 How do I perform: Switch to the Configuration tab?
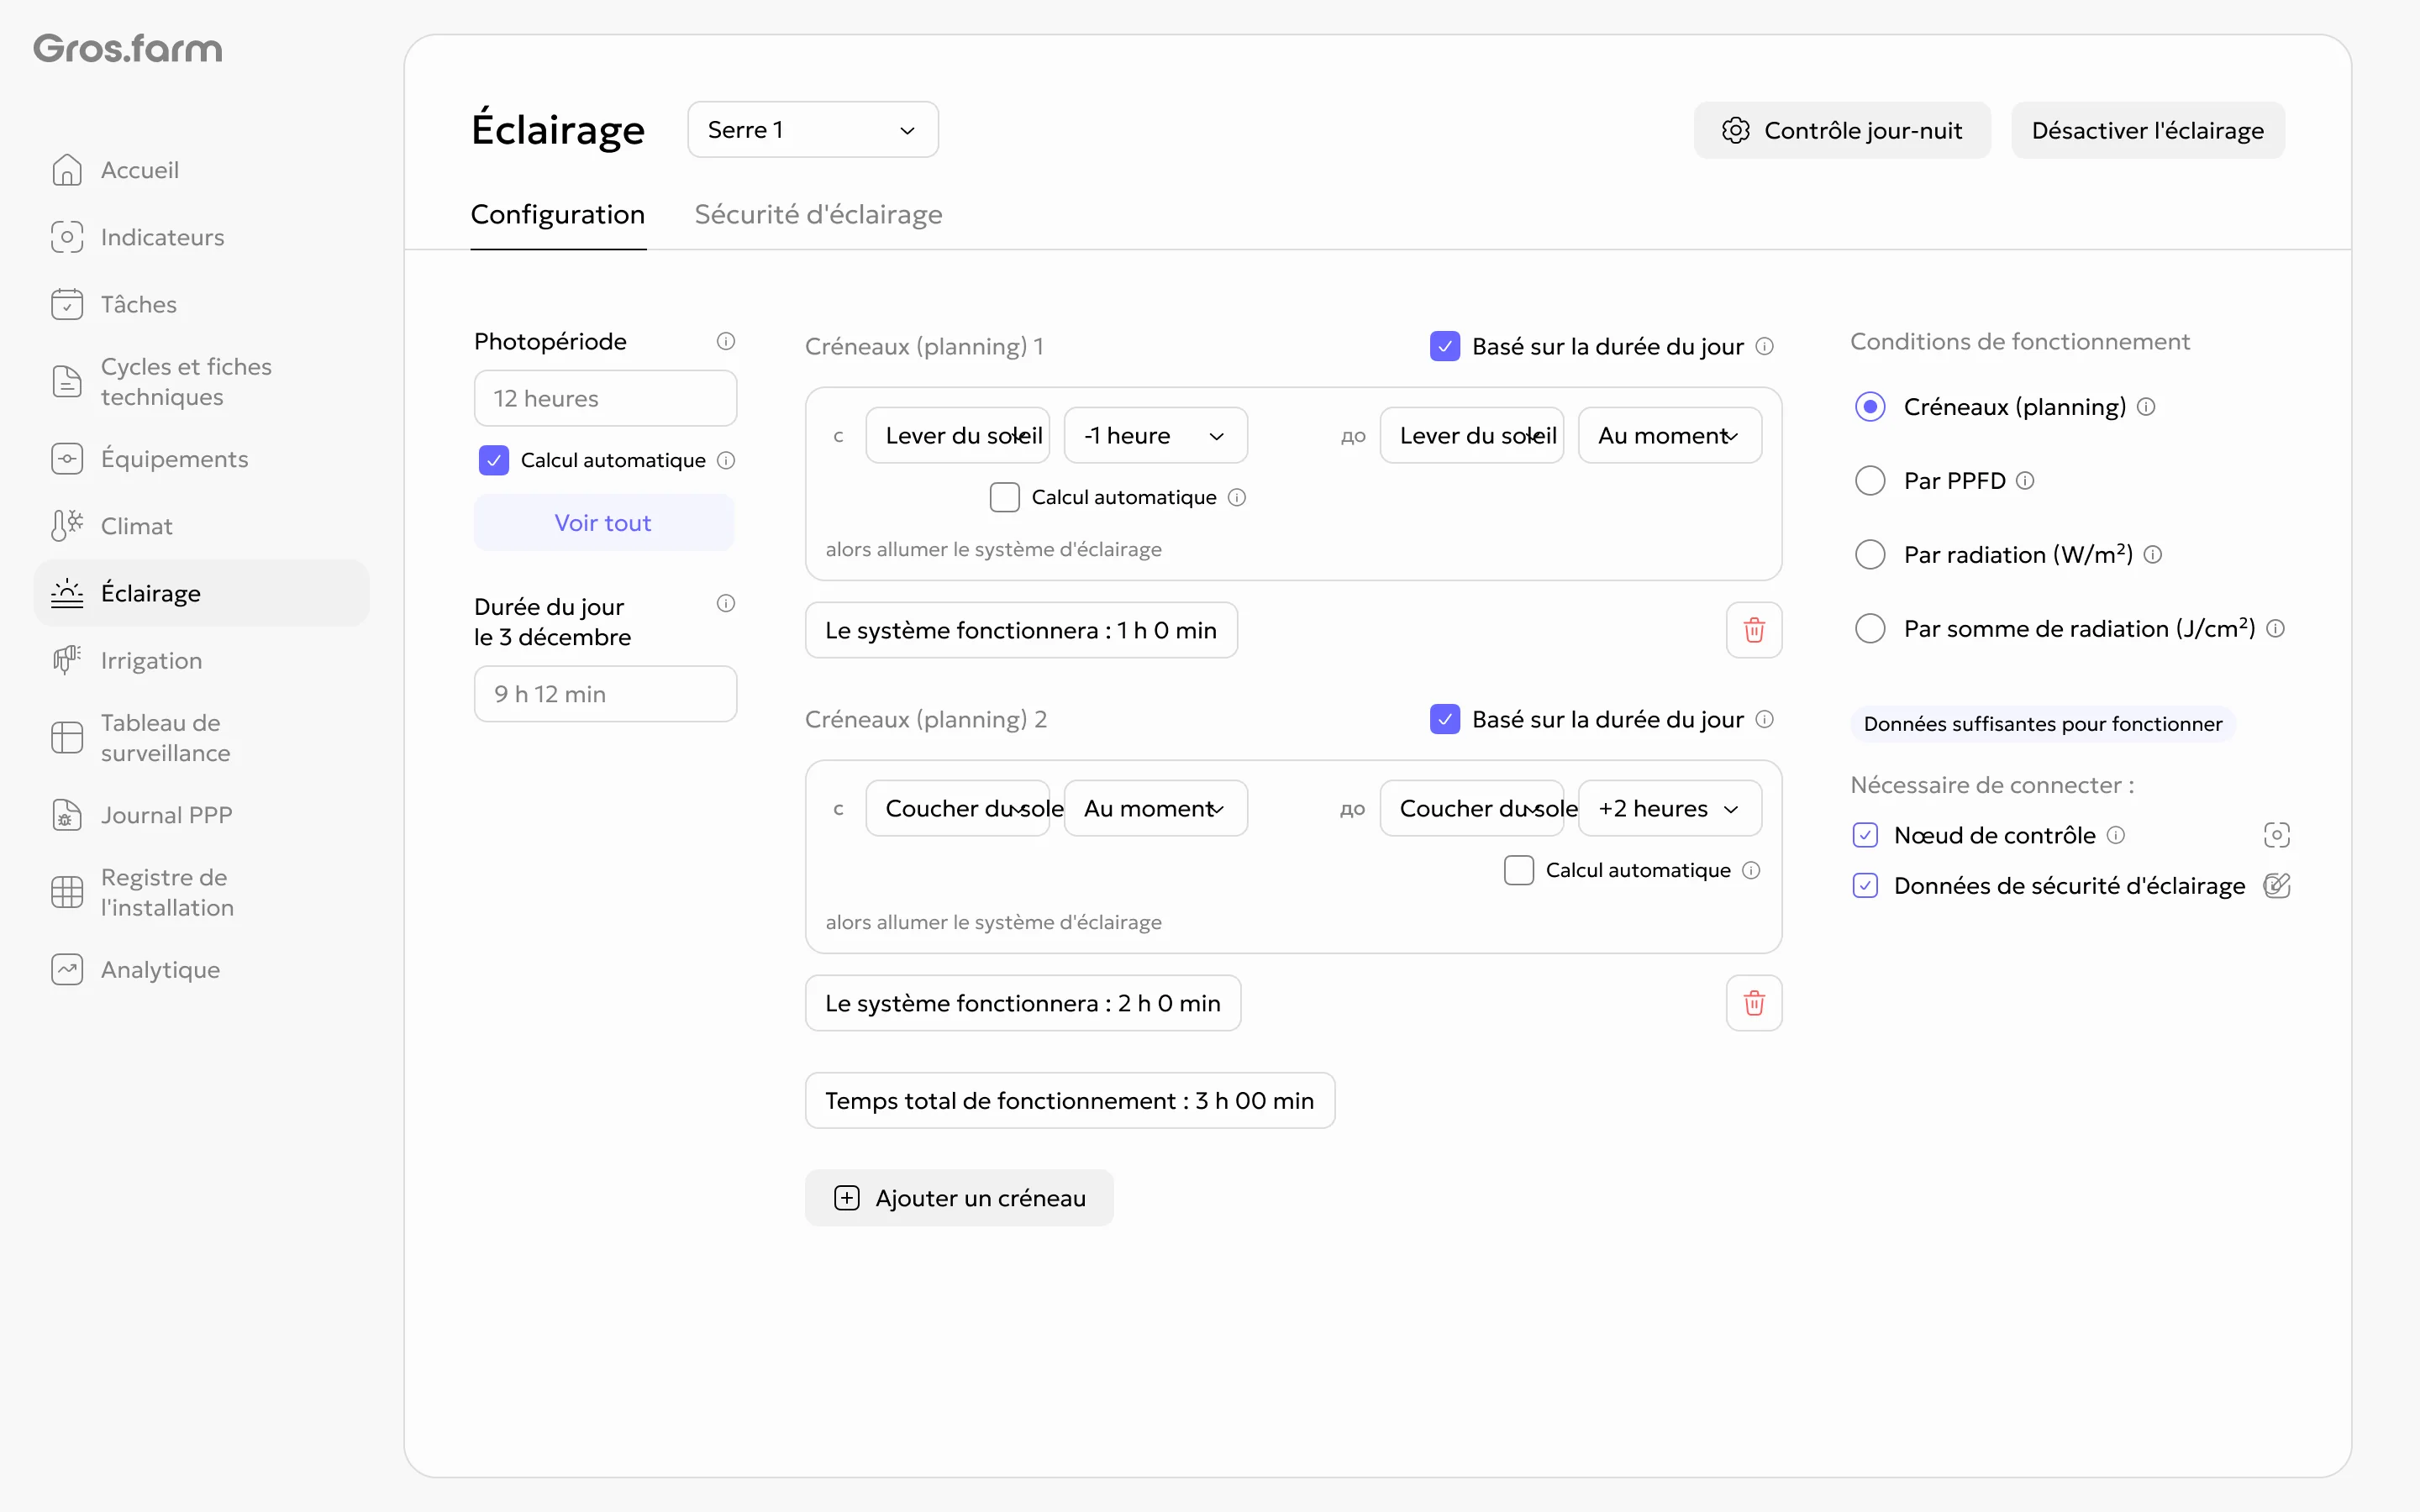click(x=558, y=215)
